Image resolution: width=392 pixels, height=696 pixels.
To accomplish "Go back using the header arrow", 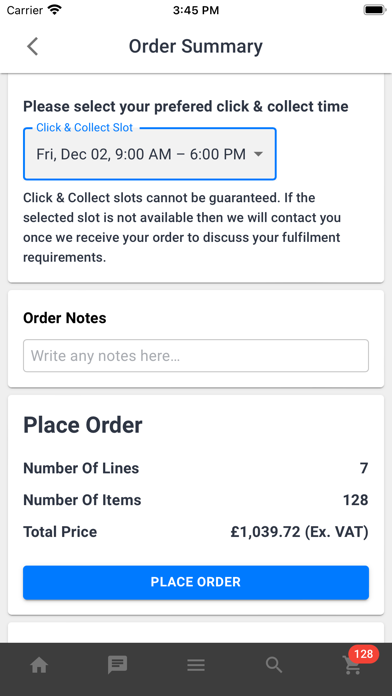I will 32,46.
